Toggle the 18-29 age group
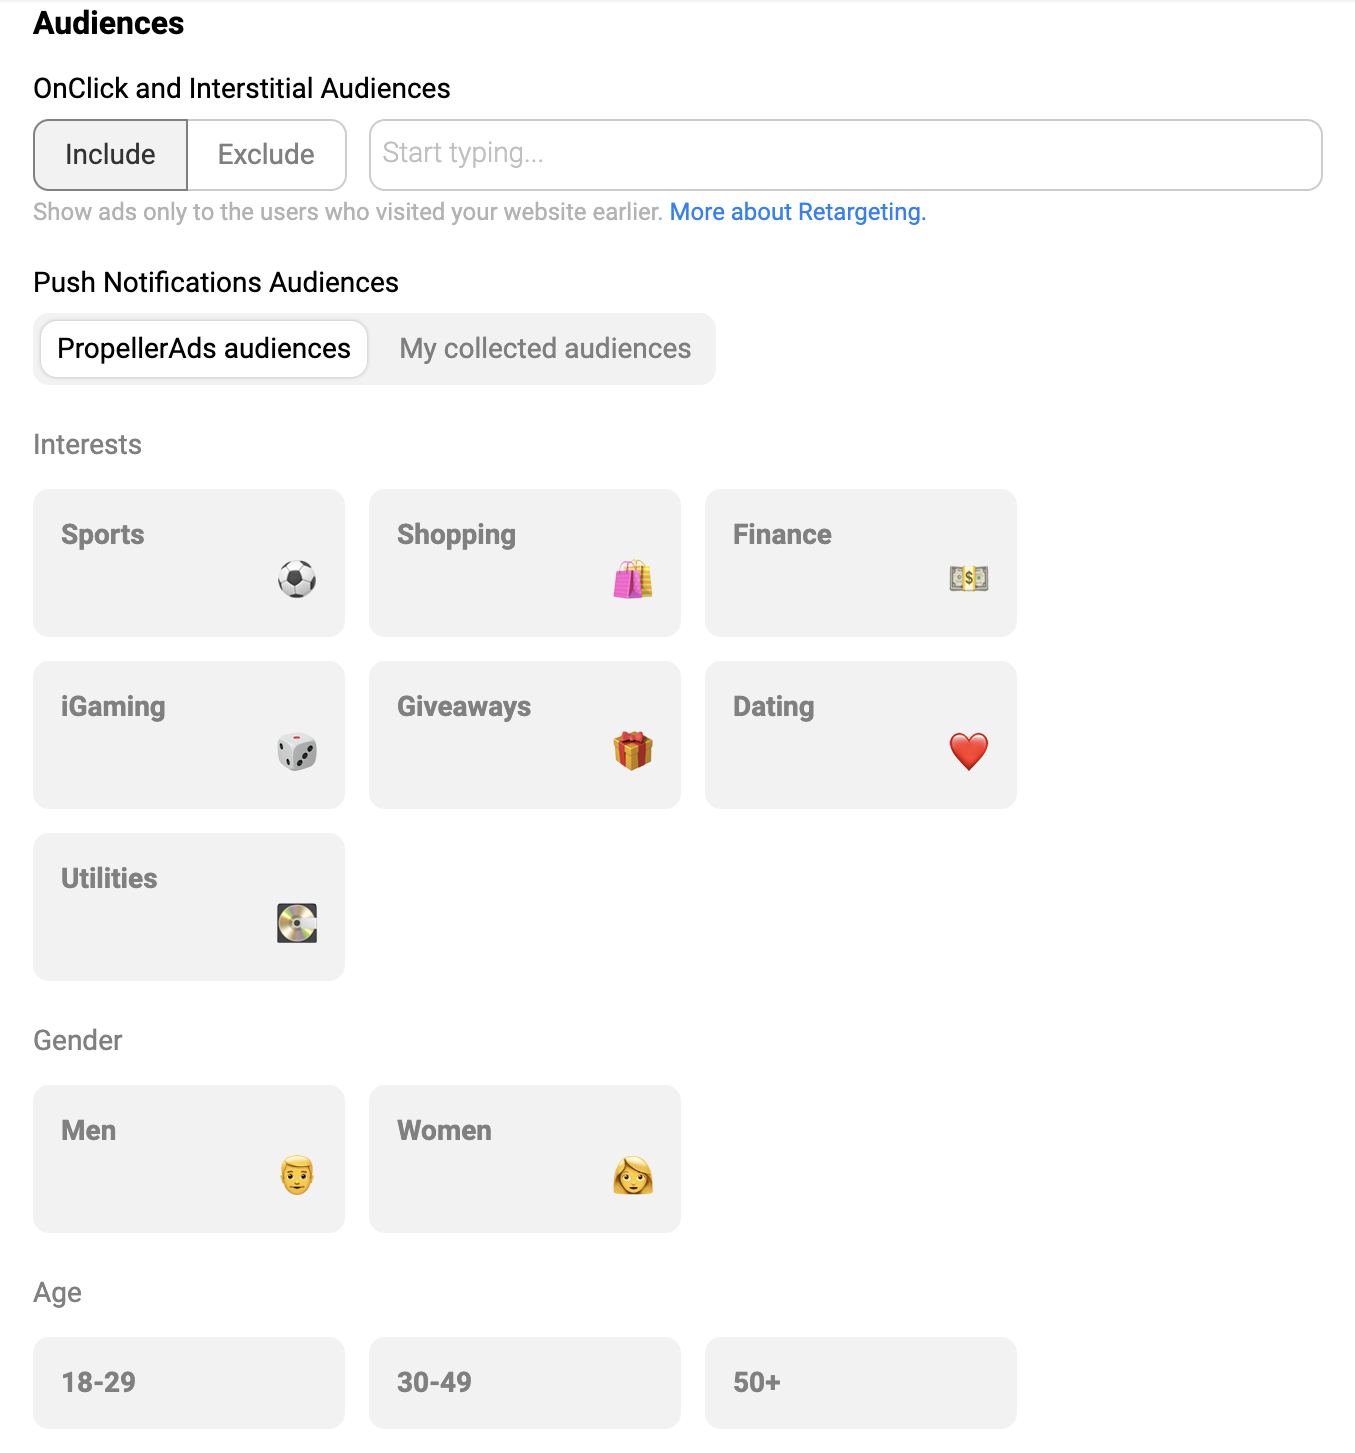1355x1453 pixels. coord(189,1382)
